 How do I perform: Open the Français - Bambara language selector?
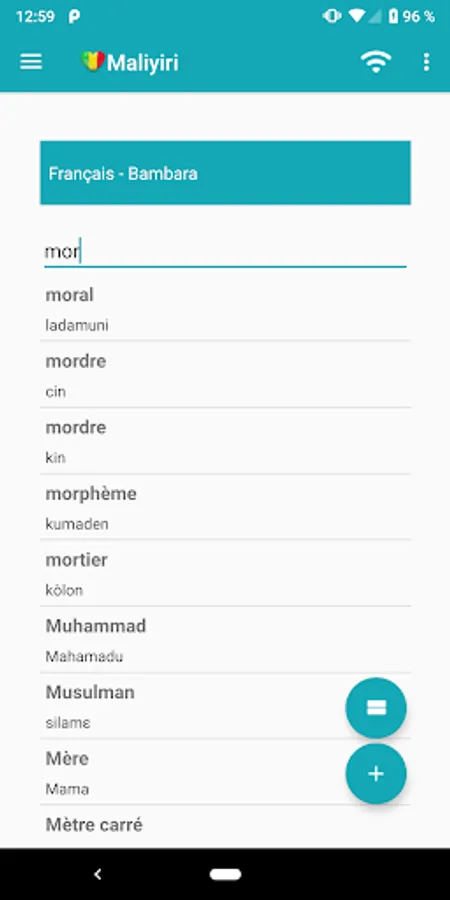(225, 173)
